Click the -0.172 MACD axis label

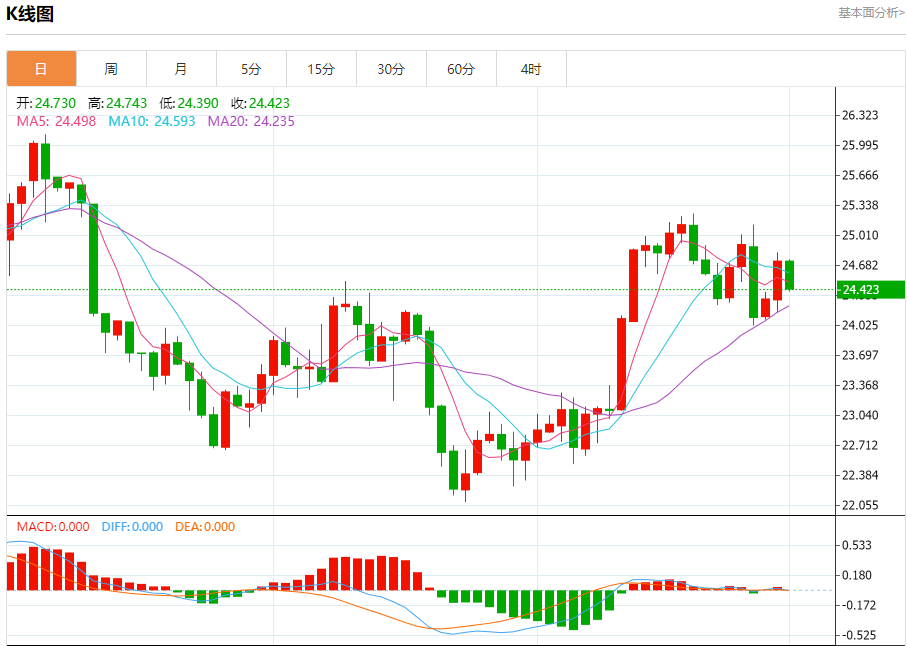point(858,606)
